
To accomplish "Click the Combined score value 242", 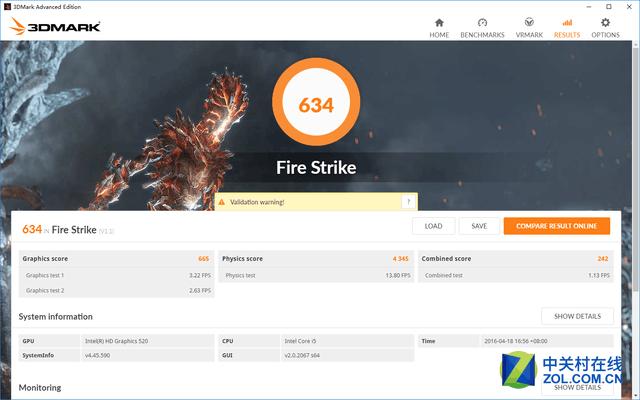I will 602,259.
